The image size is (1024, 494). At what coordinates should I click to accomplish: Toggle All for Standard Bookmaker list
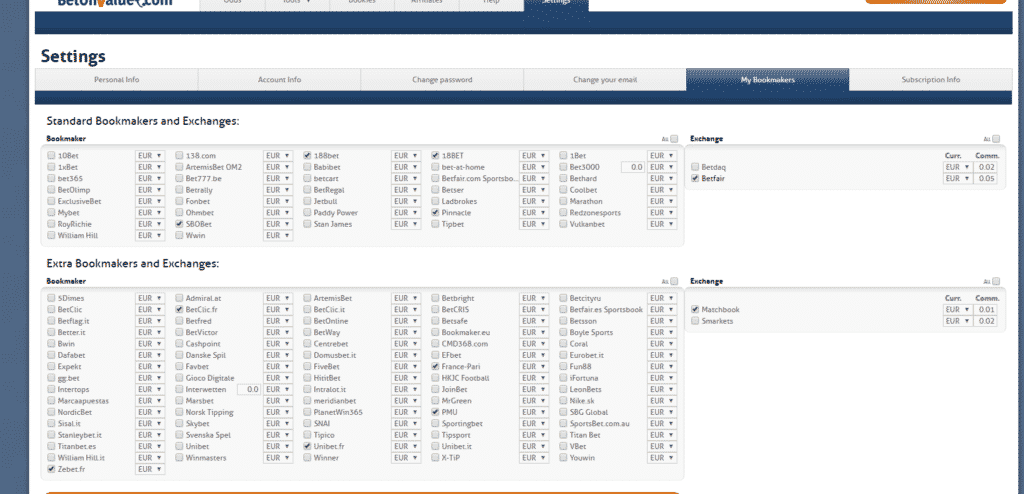674,139
